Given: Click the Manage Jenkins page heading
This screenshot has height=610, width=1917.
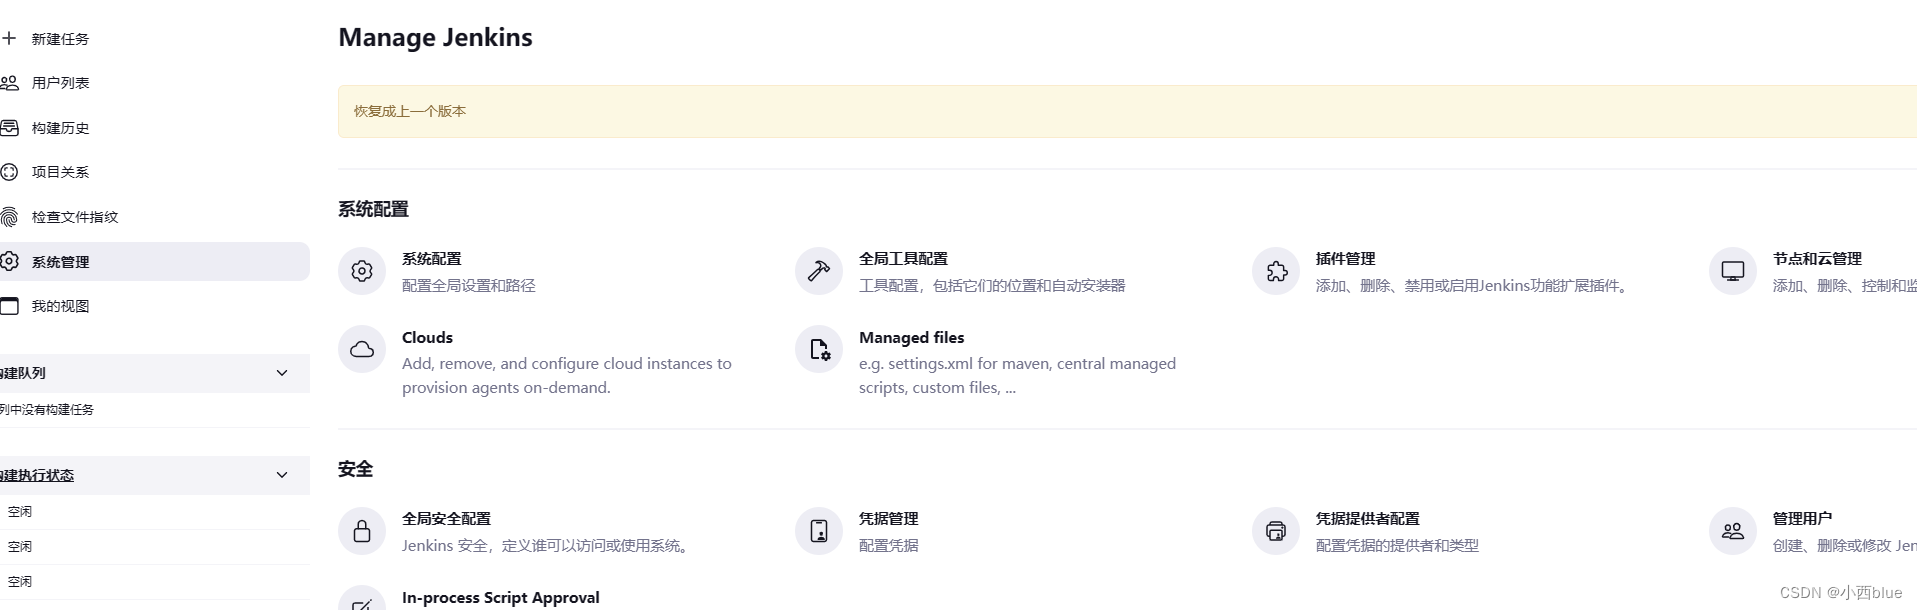Looking at the screenshot, I should (435, 37).
